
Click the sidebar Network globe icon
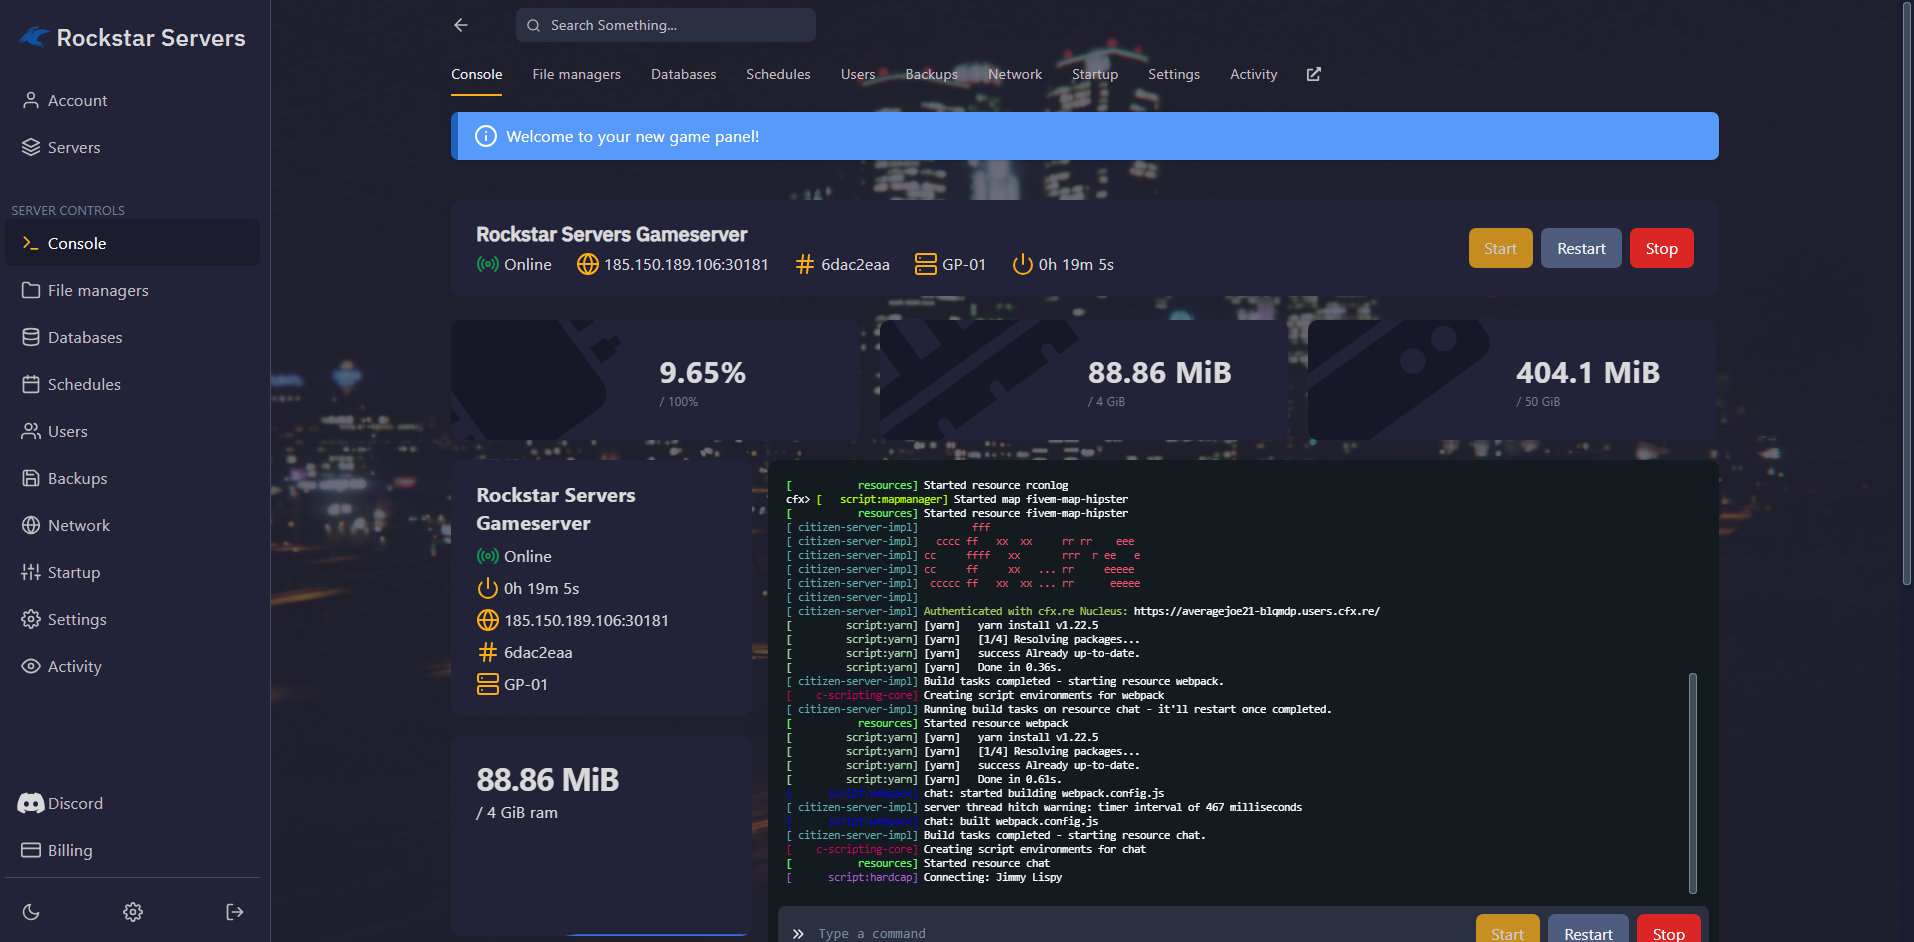pos(31,525)
